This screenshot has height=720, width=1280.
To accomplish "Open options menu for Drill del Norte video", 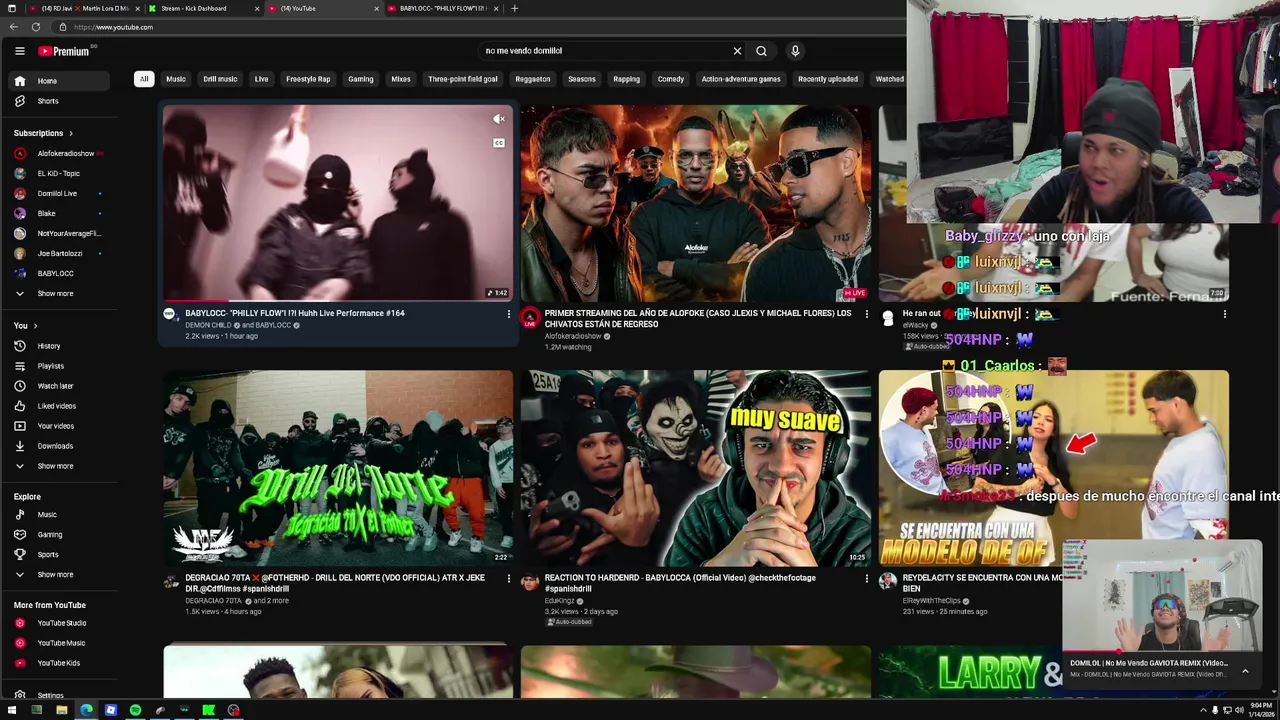I will pyautogui.click(x=508, y=578).
